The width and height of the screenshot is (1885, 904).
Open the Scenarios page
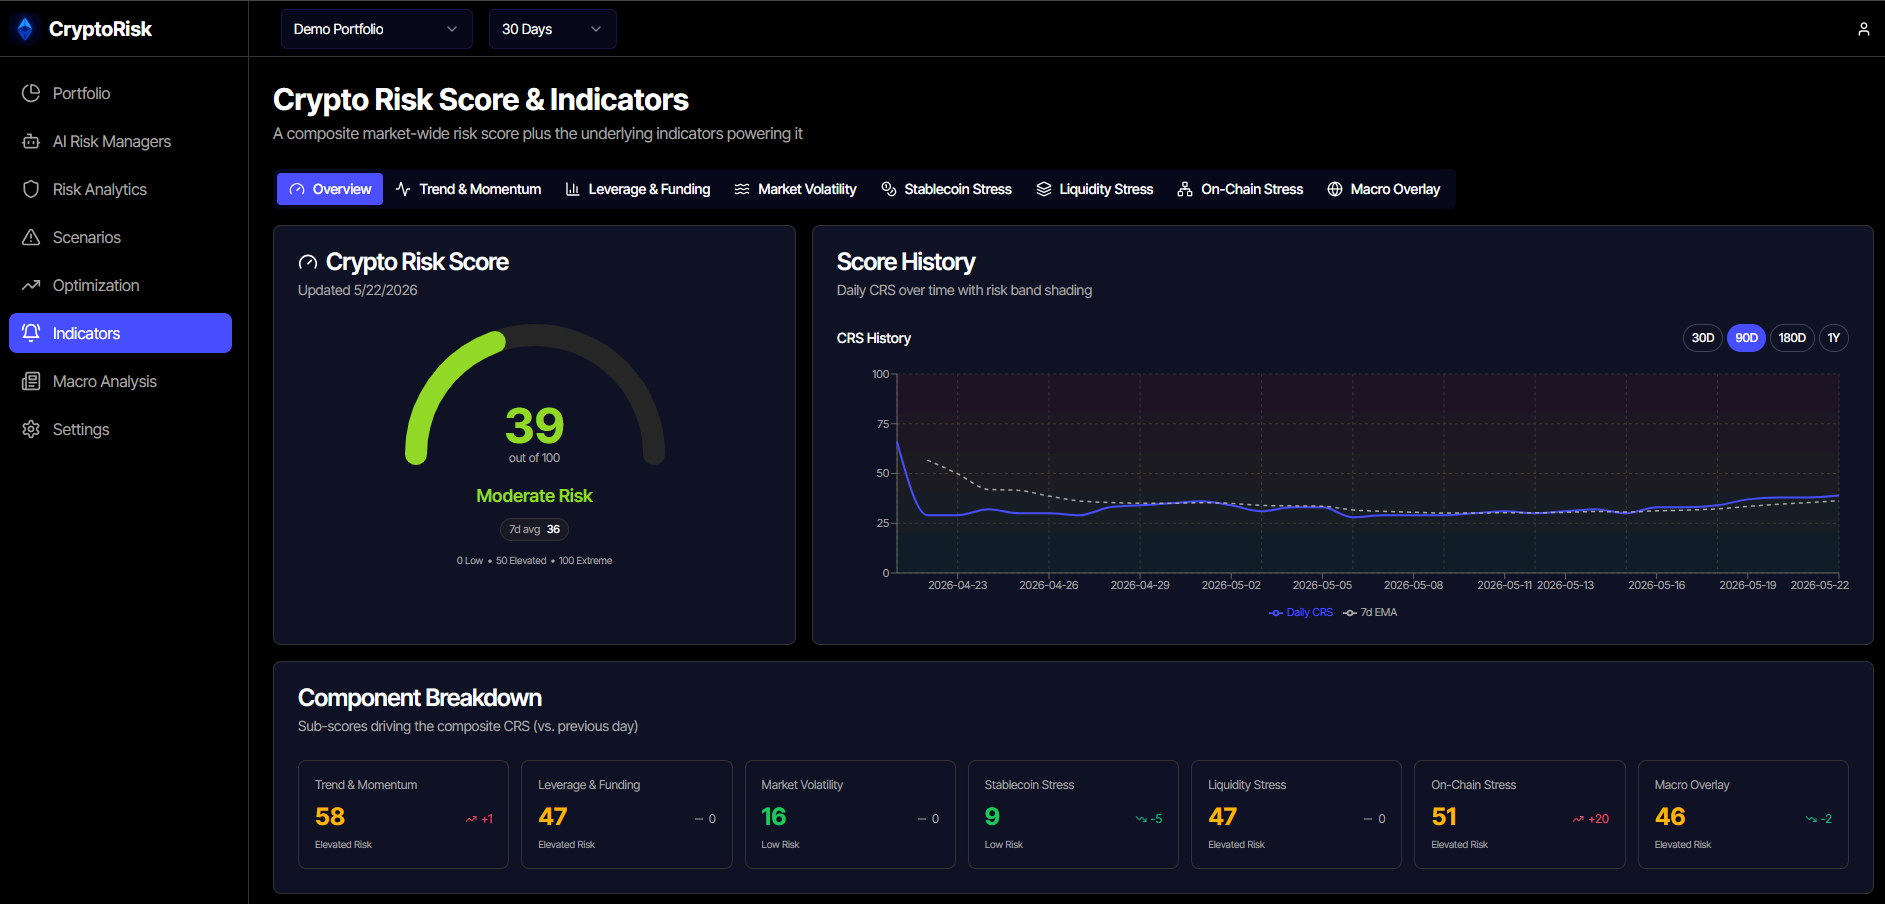point(120,237)
